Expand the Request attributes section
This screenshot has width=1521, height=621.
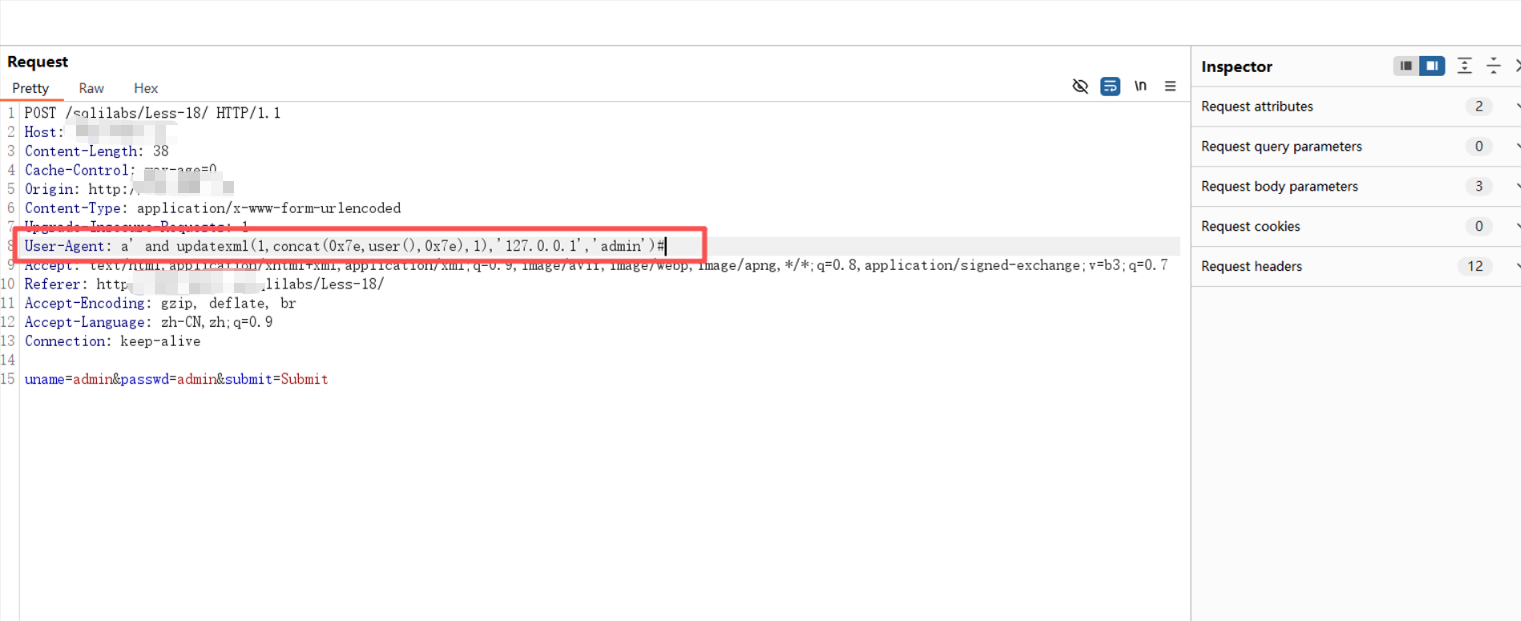point(1356,106)
